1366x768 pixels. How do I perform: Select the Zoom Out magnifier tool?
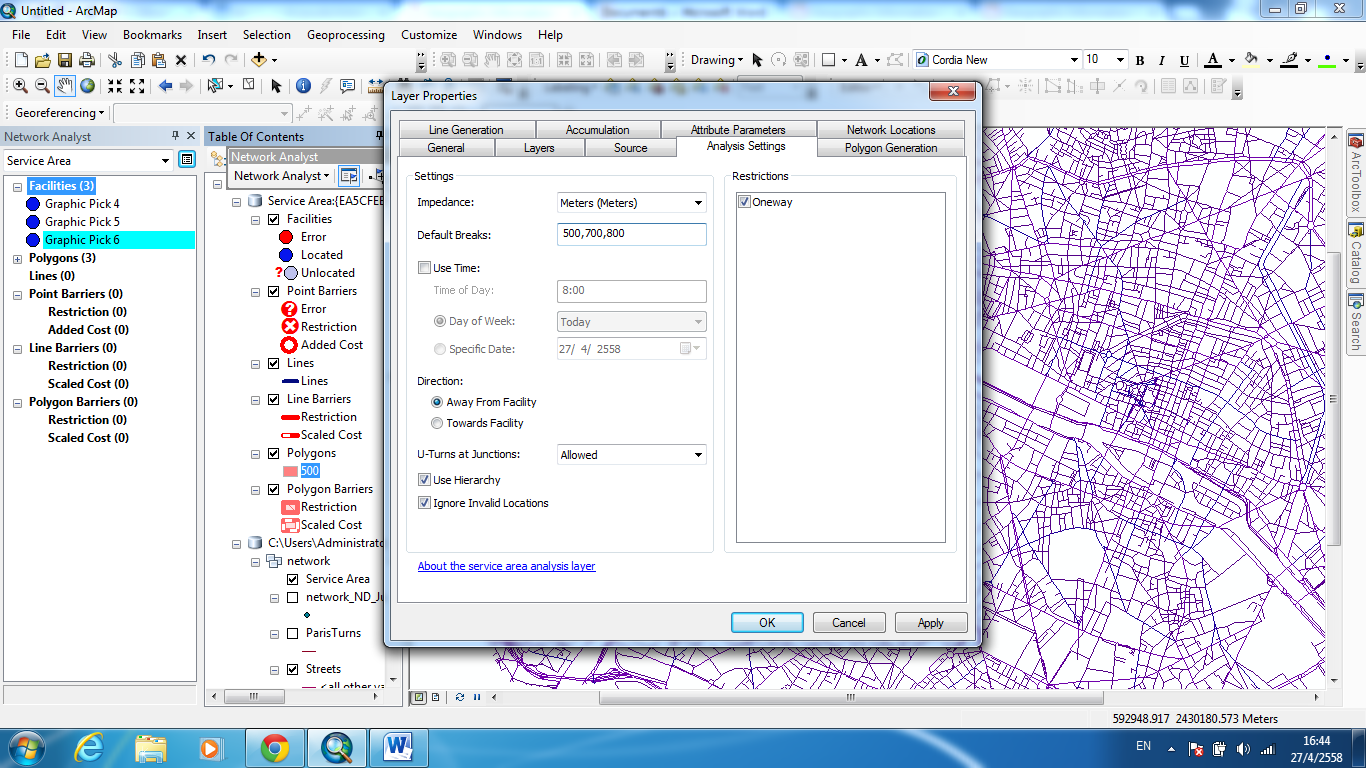pyautogui.click(x=42, y=86)
